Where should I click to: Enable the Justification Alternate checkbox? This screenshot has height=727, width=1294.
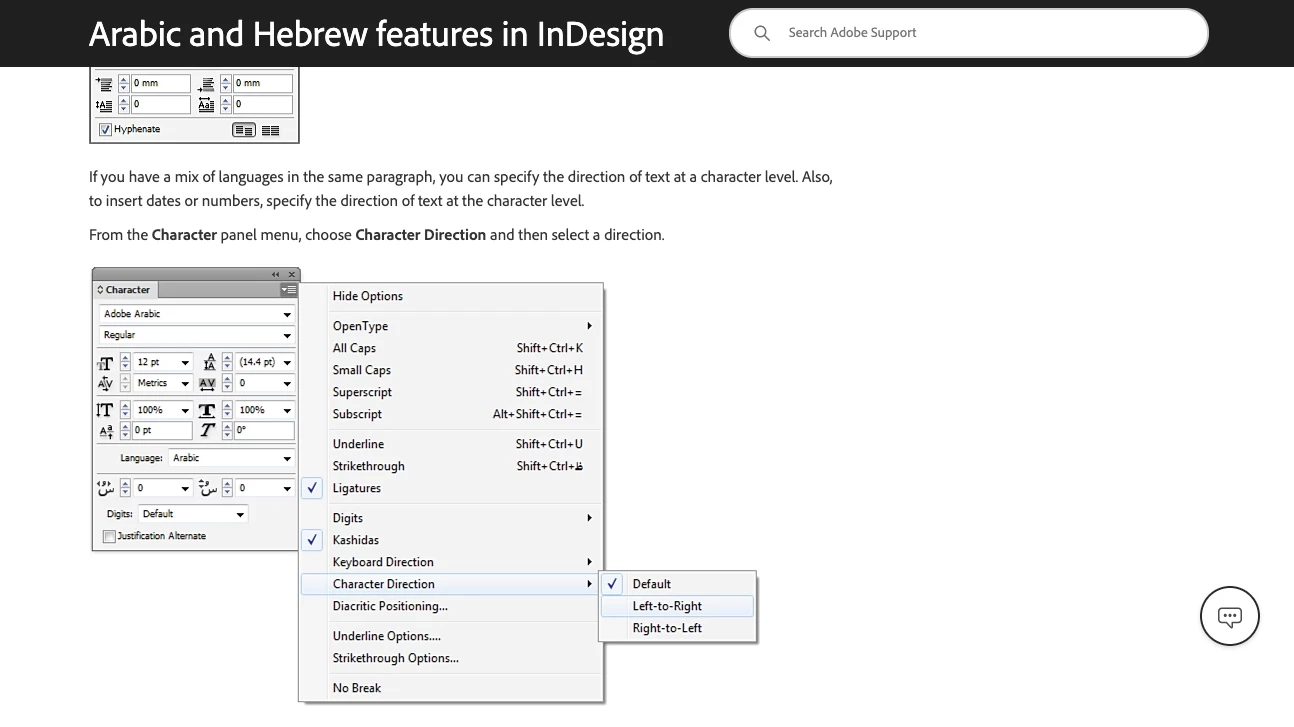click(x=109, y=537)
